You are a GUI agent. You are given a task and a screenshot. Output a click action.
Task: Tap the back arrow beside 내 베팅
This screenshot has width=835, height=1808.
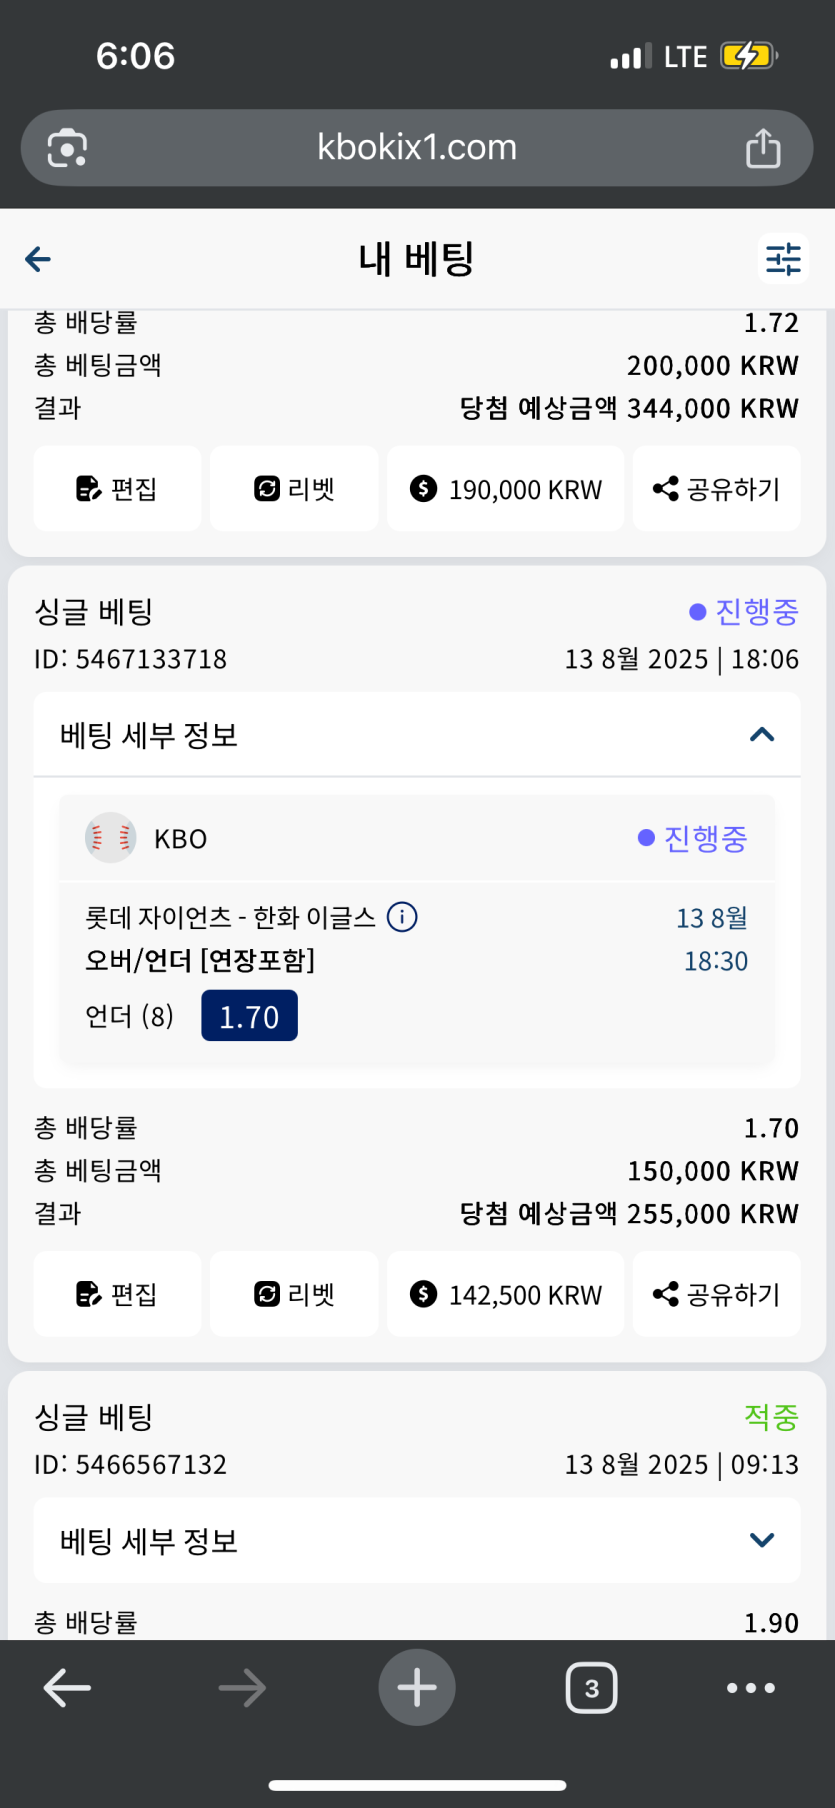pyautogui.click(x=38, y=260)
